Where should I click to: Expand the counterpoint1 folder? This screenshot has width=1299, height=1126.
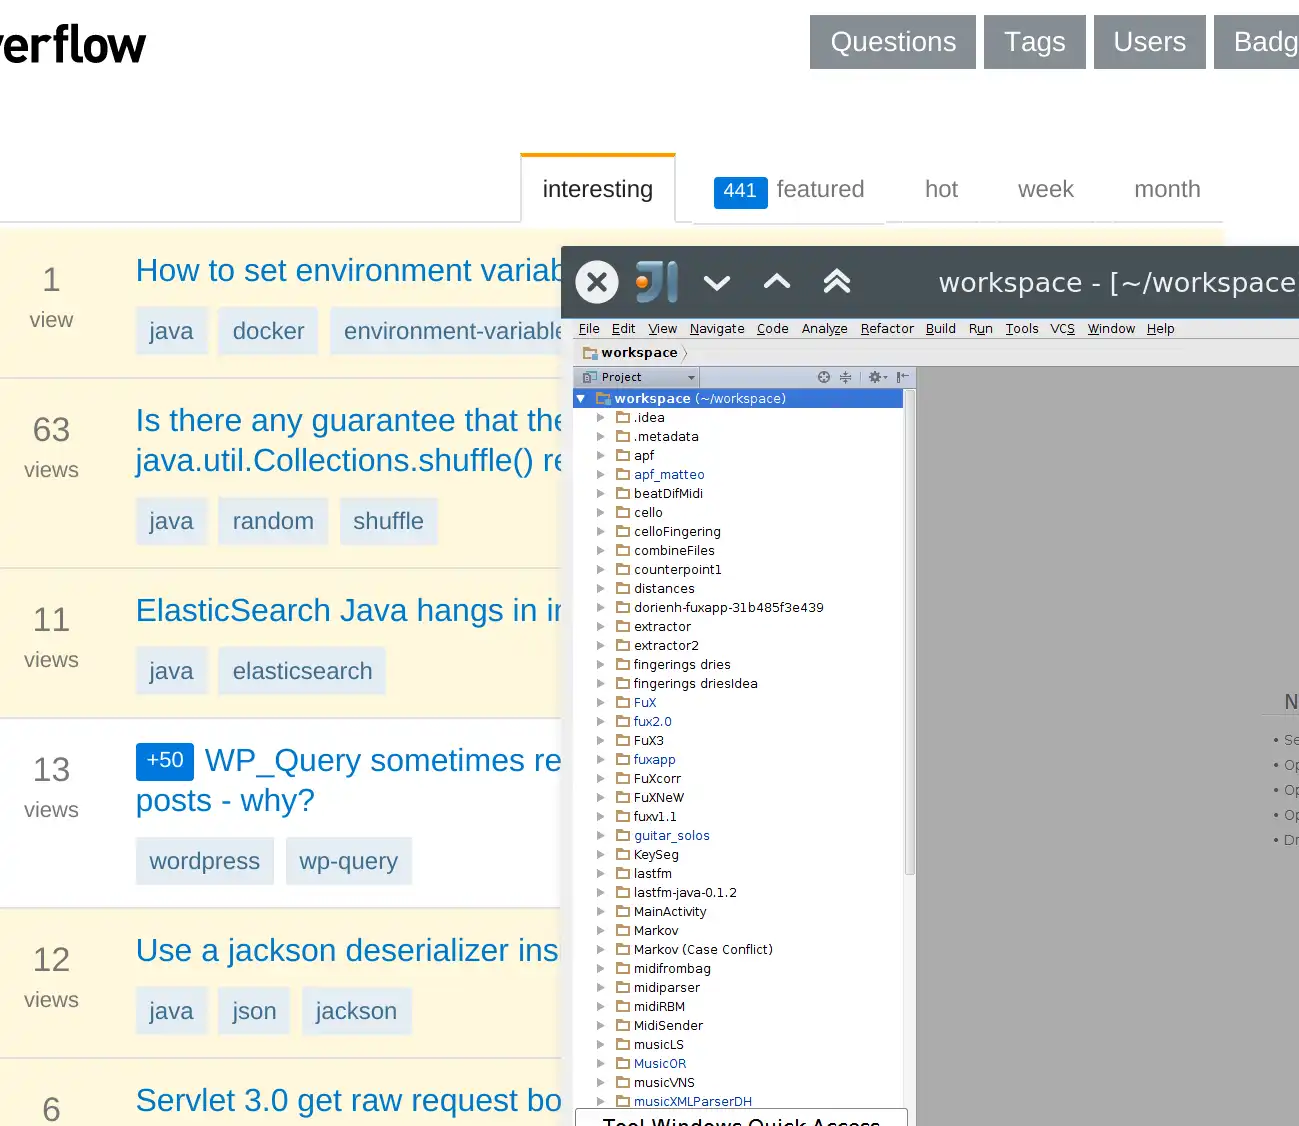coord(601,569)
